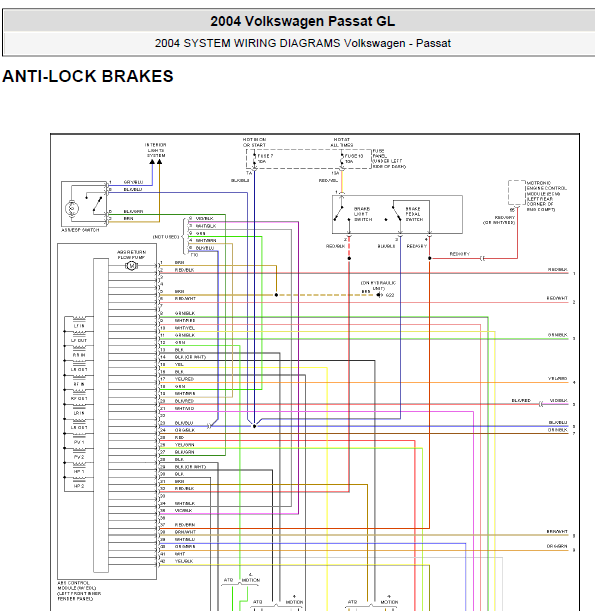Click the ABS return flow pump motor symbol
This screenshot has height=611, width=595.
tap(132, 266)
